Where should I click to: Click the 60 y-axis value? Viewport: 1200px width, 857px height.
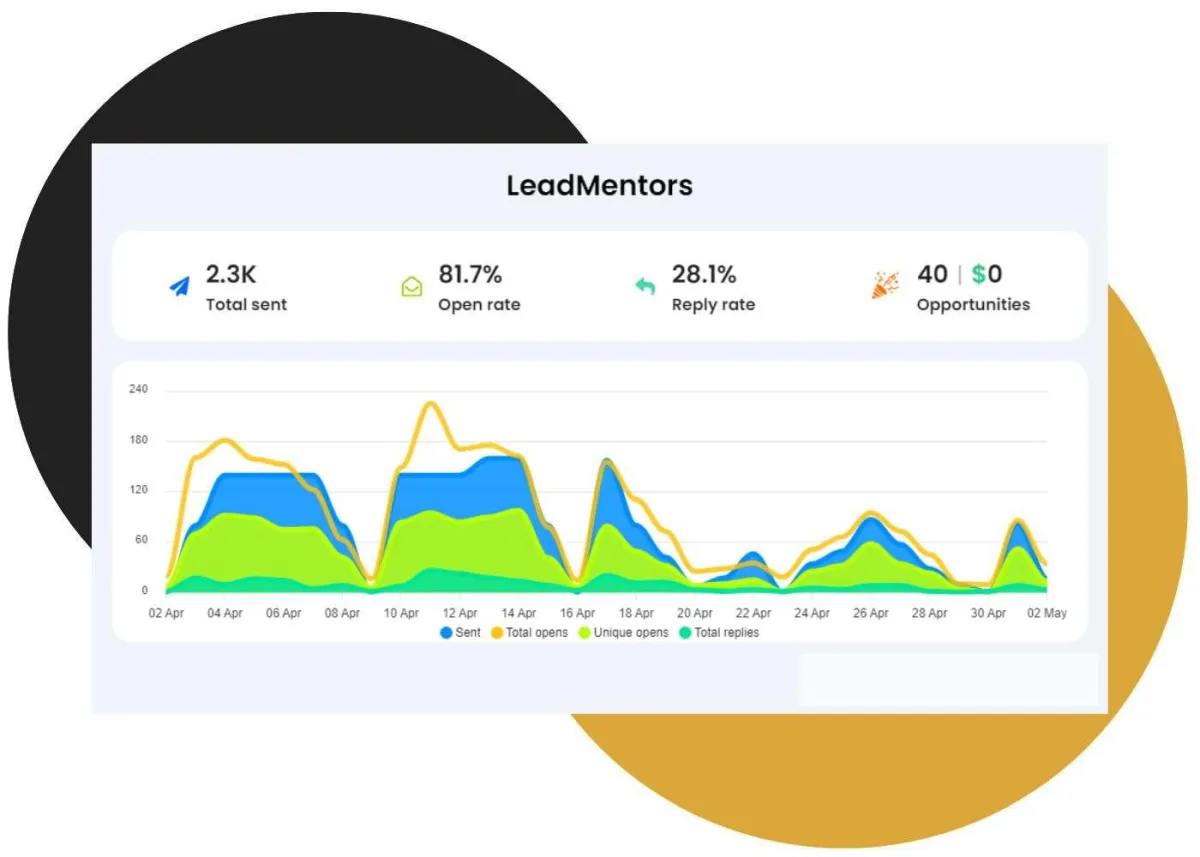[141, 541]
